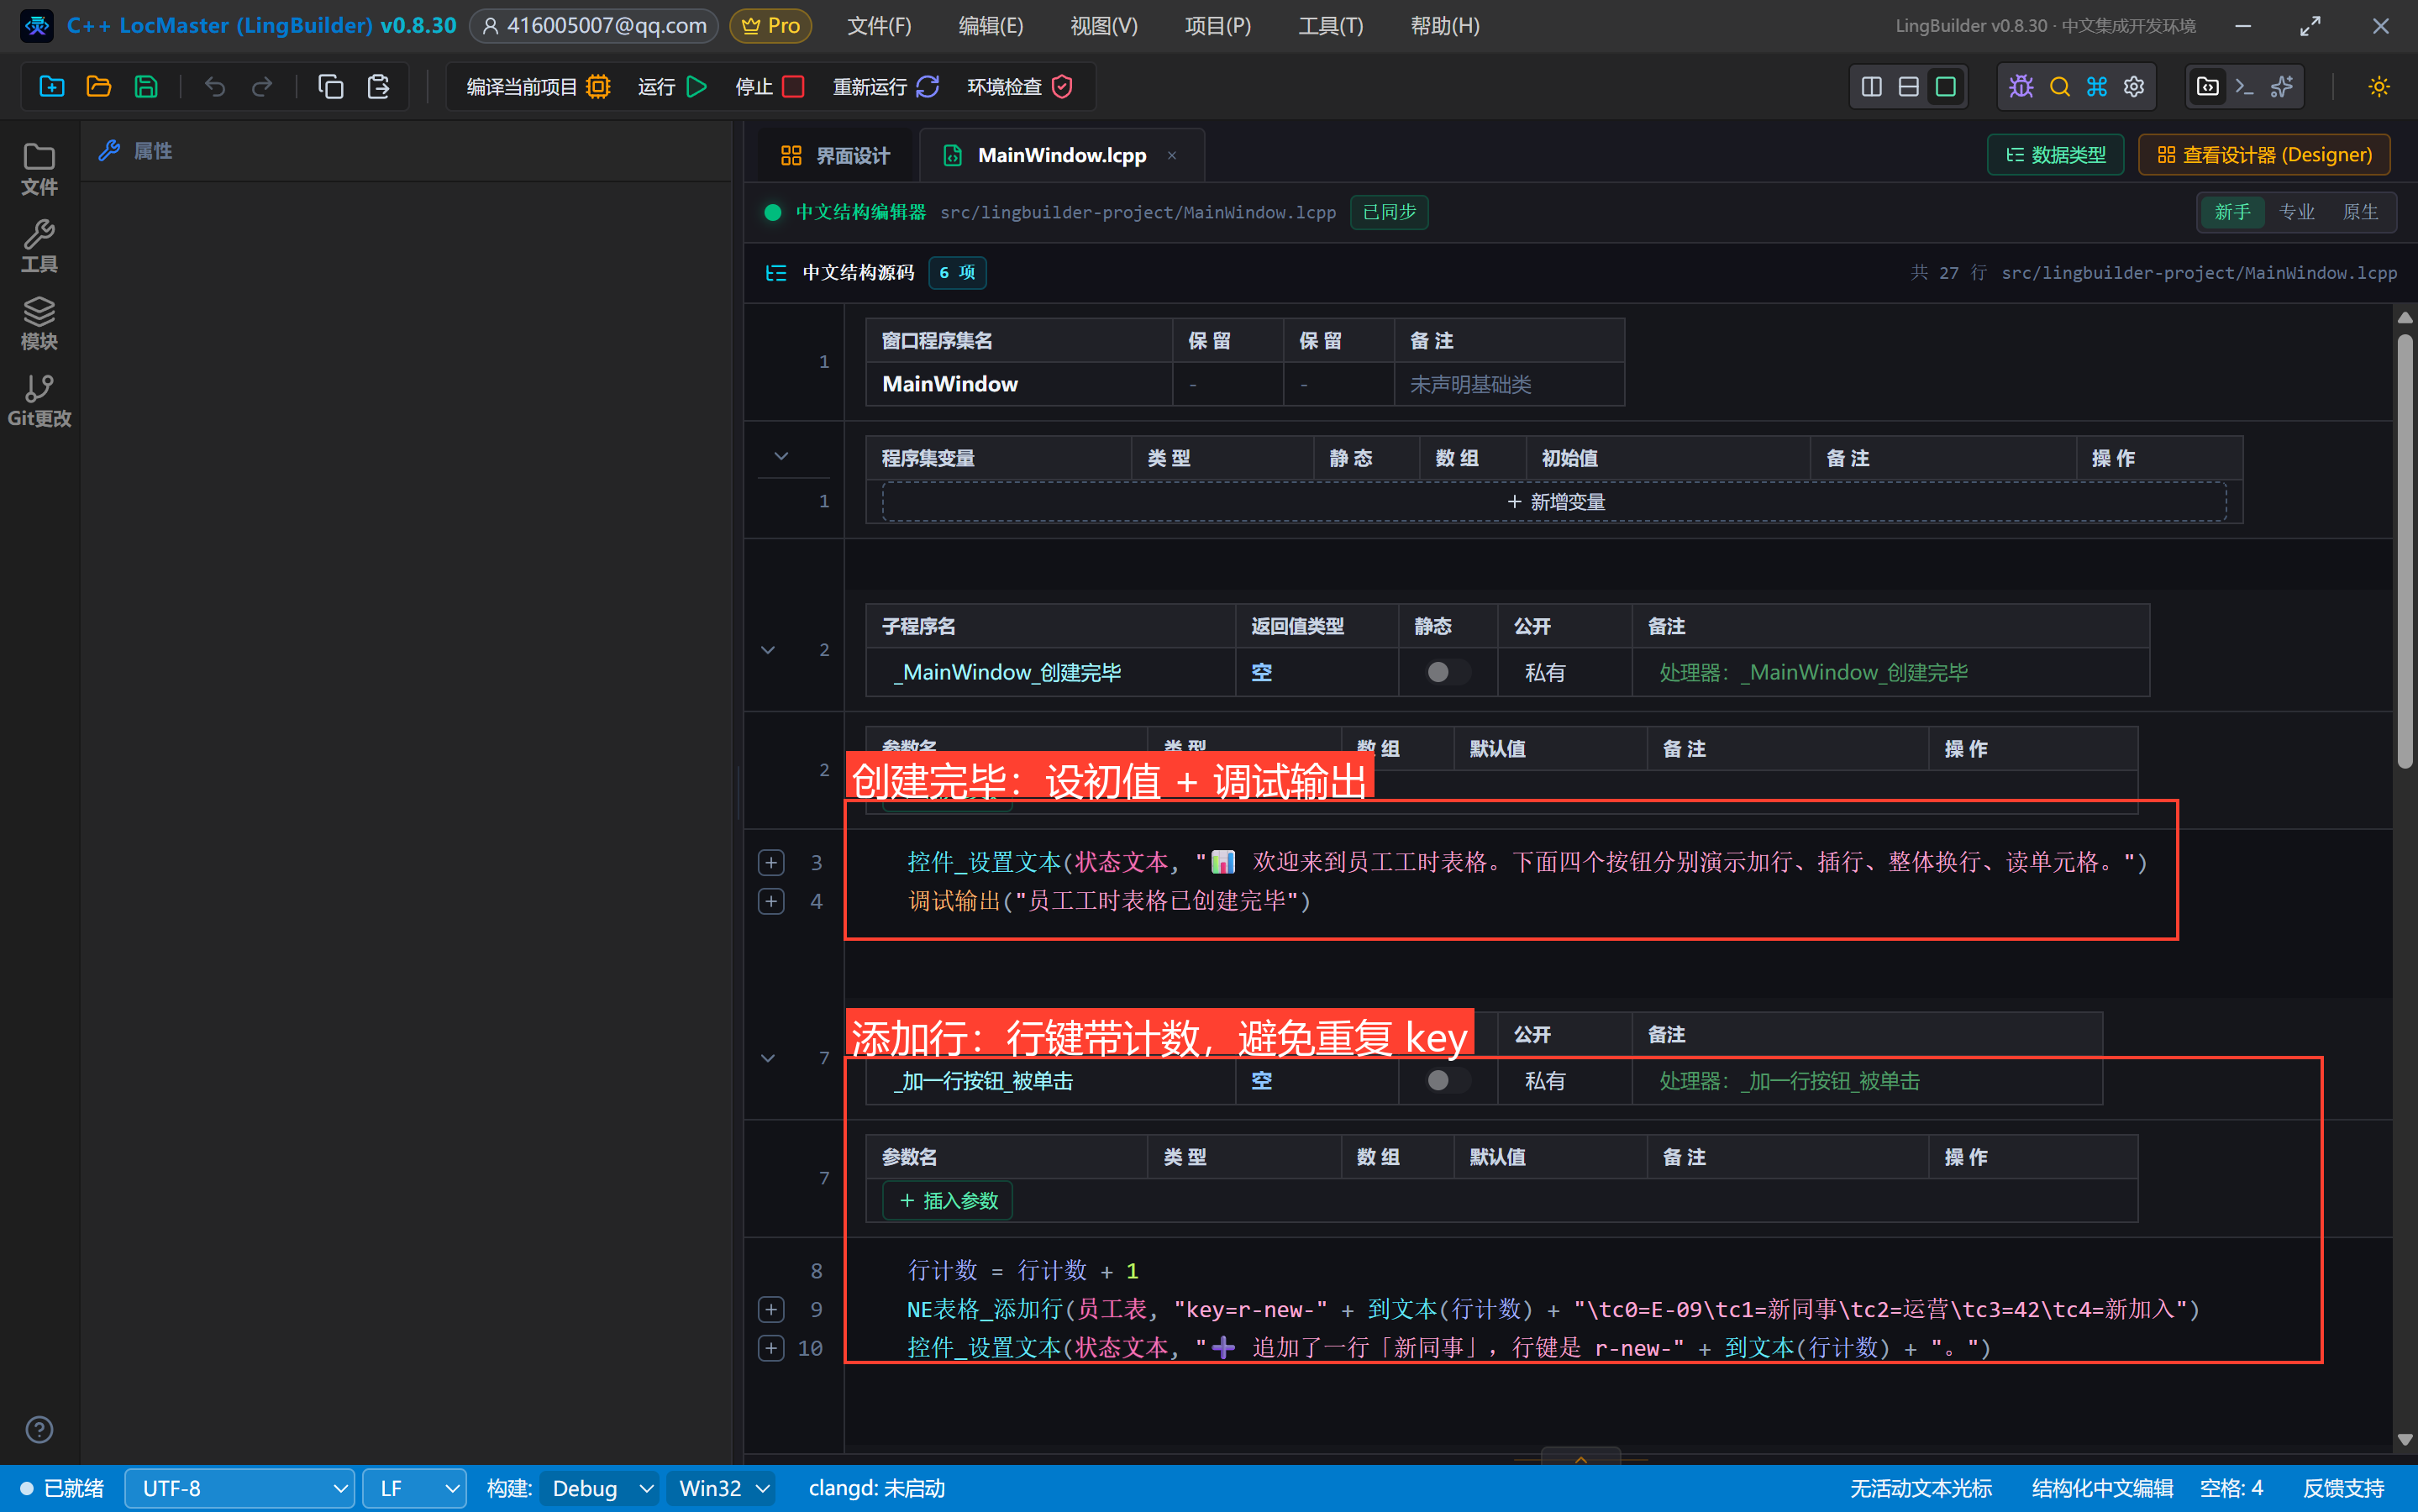Click the blue command key icon

(2097, 87)
